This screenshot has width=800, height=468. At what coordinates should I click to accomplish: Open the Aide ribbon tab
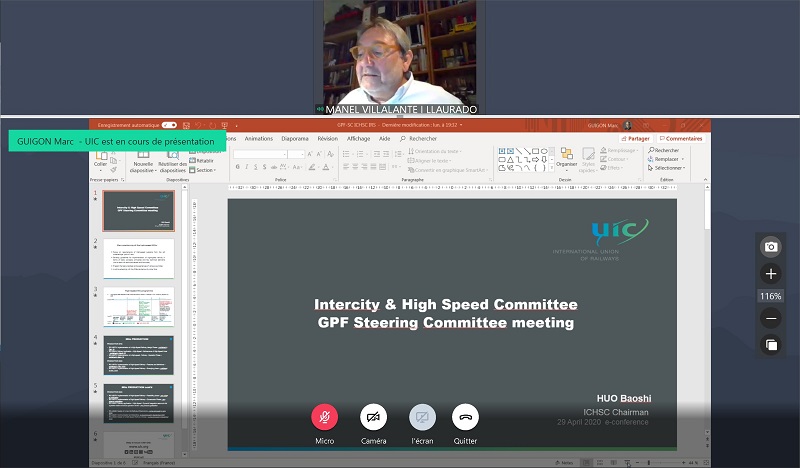(385, 138)
